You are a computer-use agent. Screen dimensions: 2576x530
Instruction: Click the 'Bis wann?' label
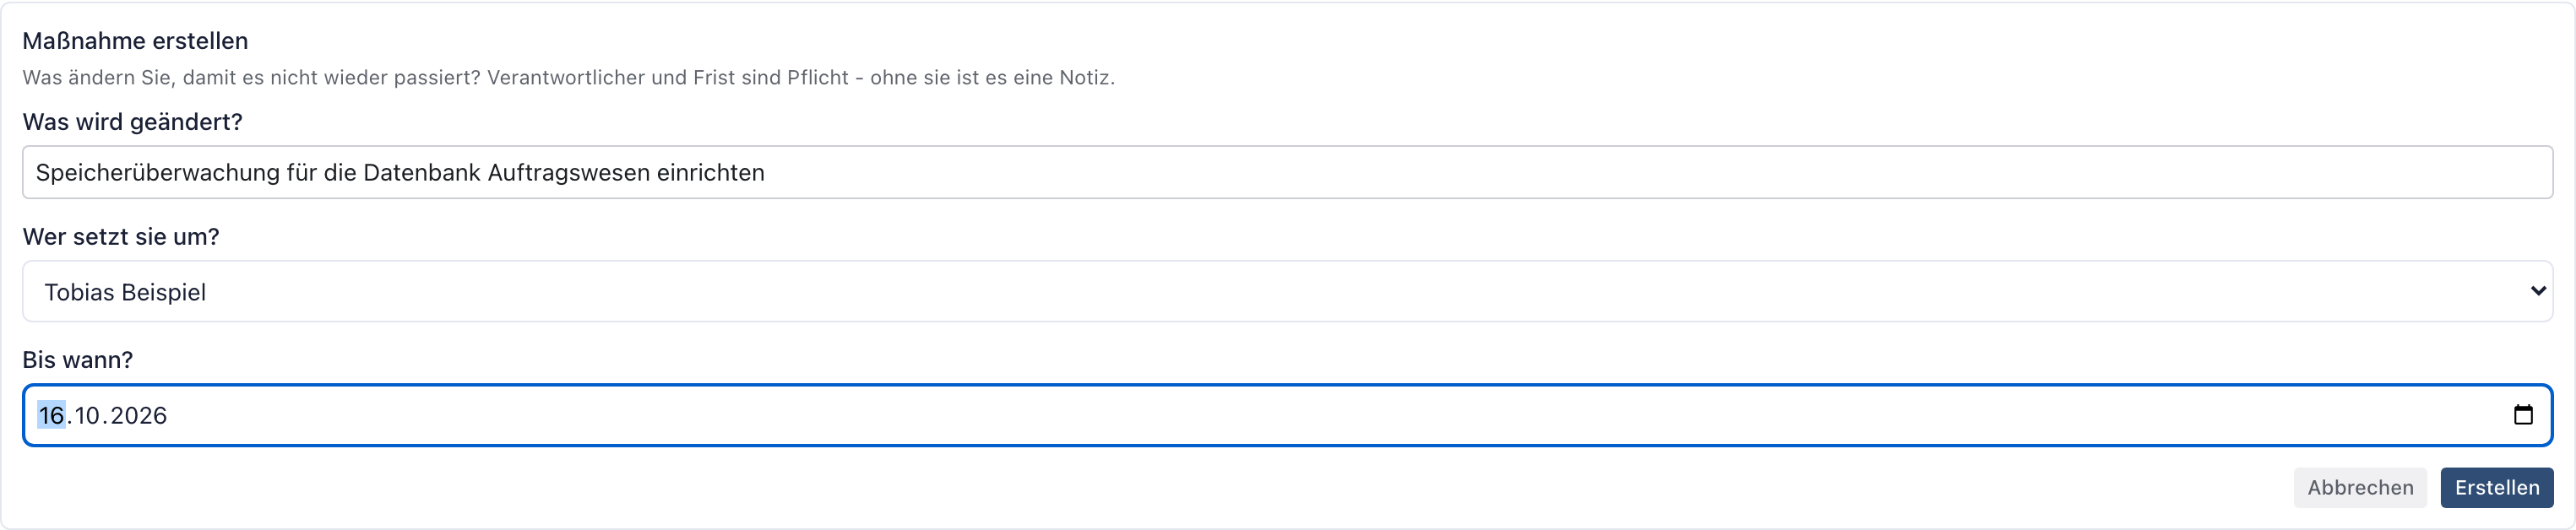(x=78, y=360)
